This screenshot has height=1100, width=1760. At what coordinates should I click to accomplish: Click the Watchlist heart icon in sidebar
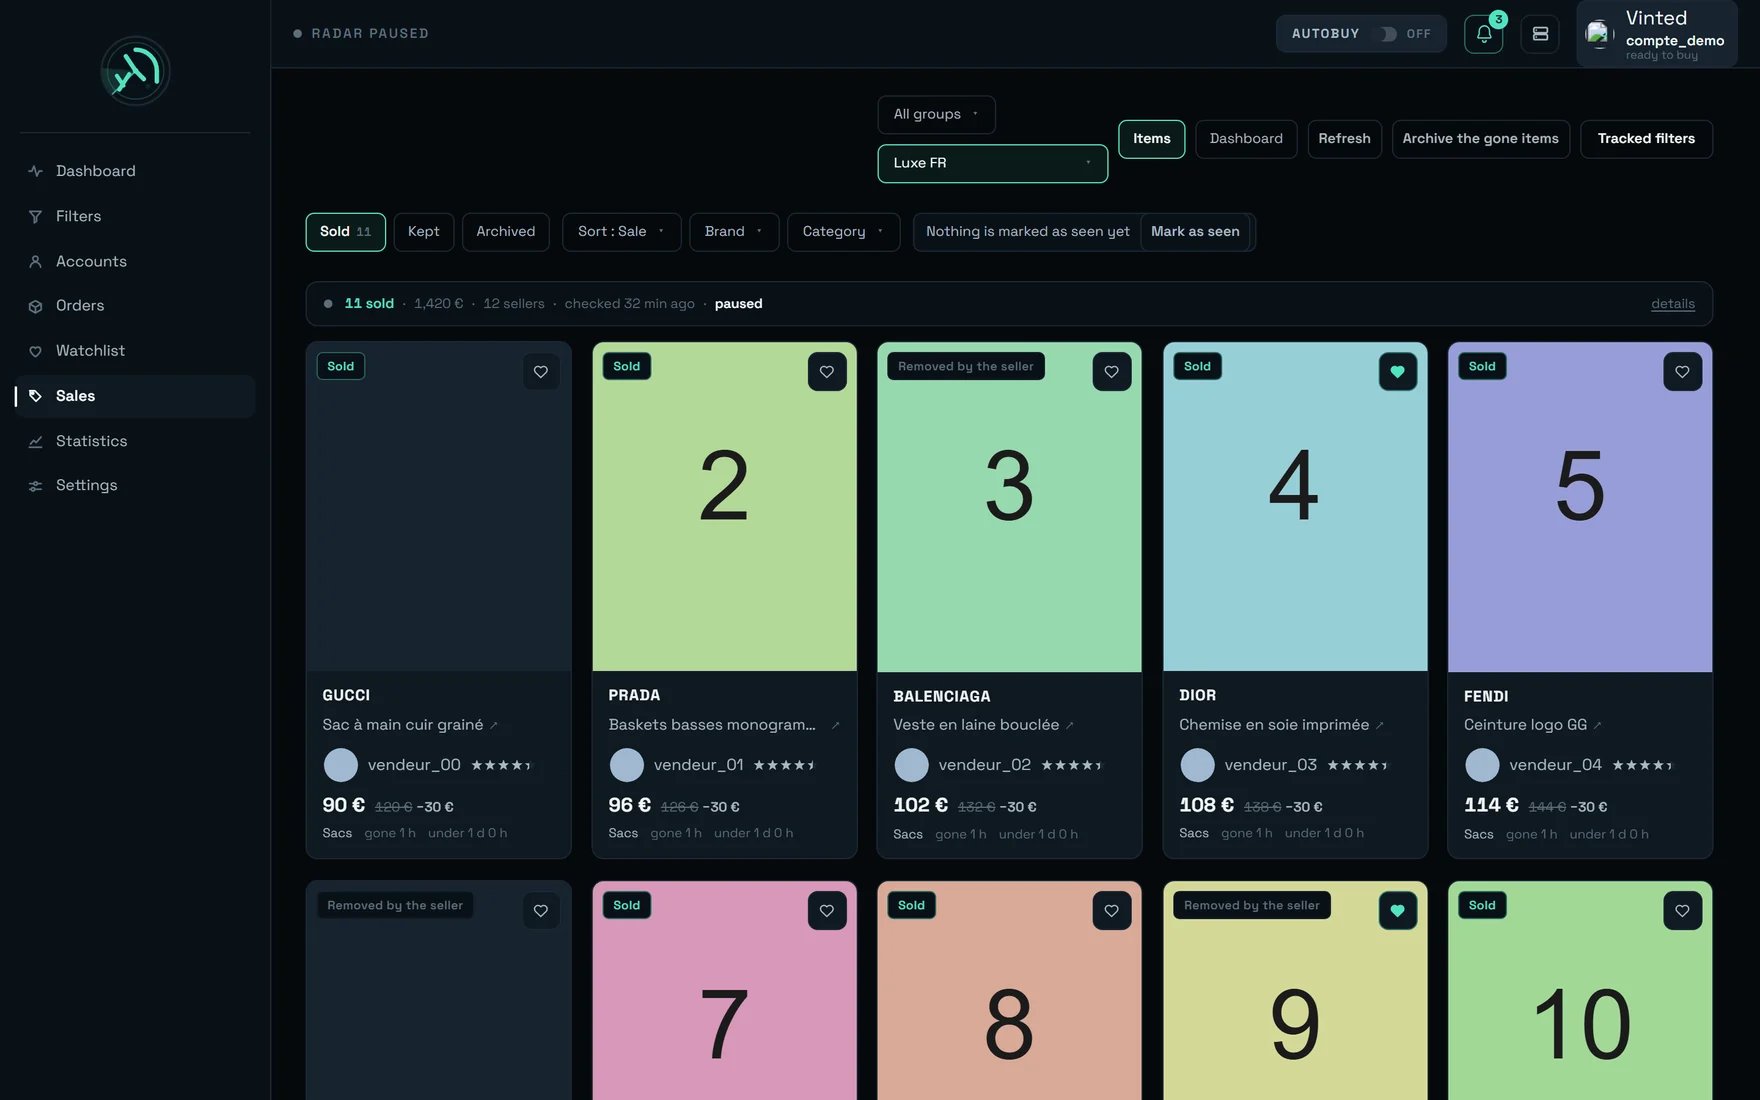click(x=35, y=351)
